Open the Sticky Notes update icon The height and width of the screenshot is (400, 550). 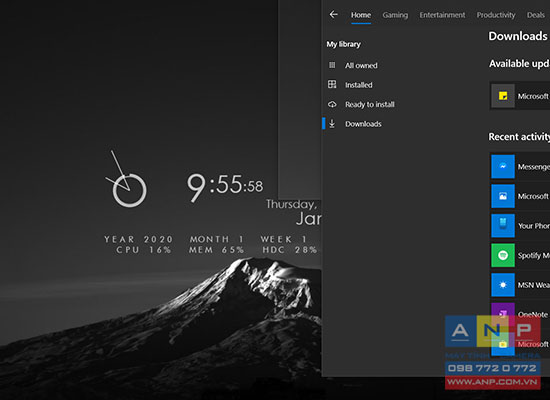tap(503, 96)
